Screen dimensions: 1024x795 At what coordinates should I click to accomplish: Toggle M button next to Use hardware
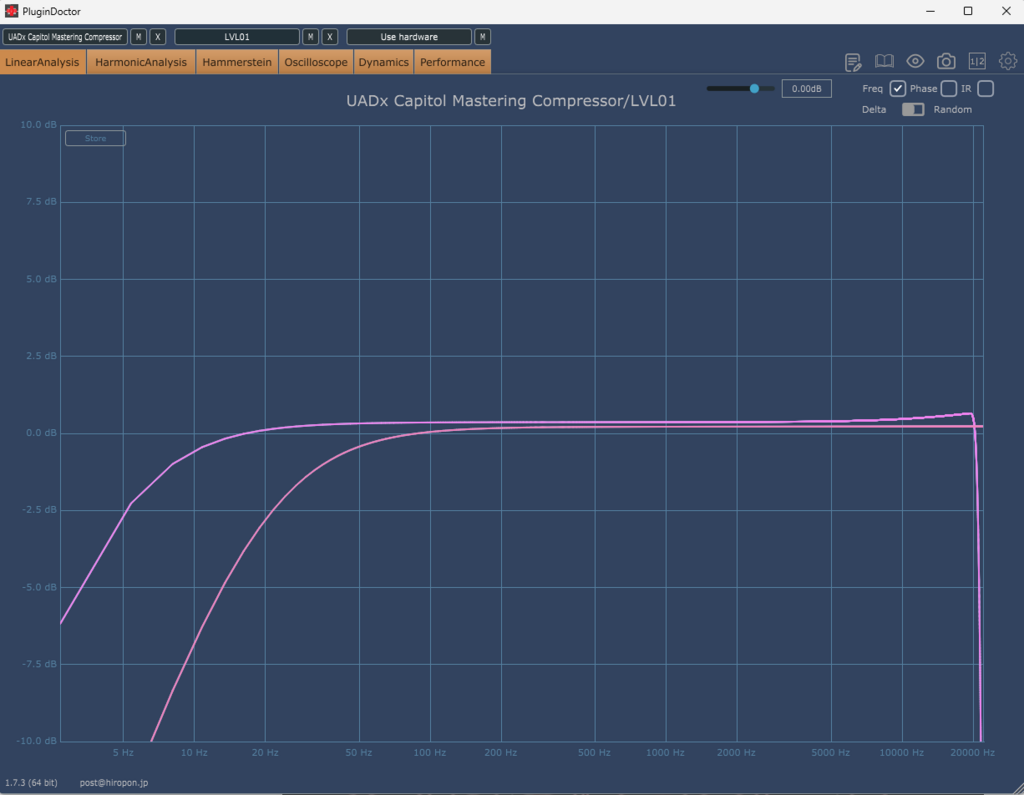point(483,37)
